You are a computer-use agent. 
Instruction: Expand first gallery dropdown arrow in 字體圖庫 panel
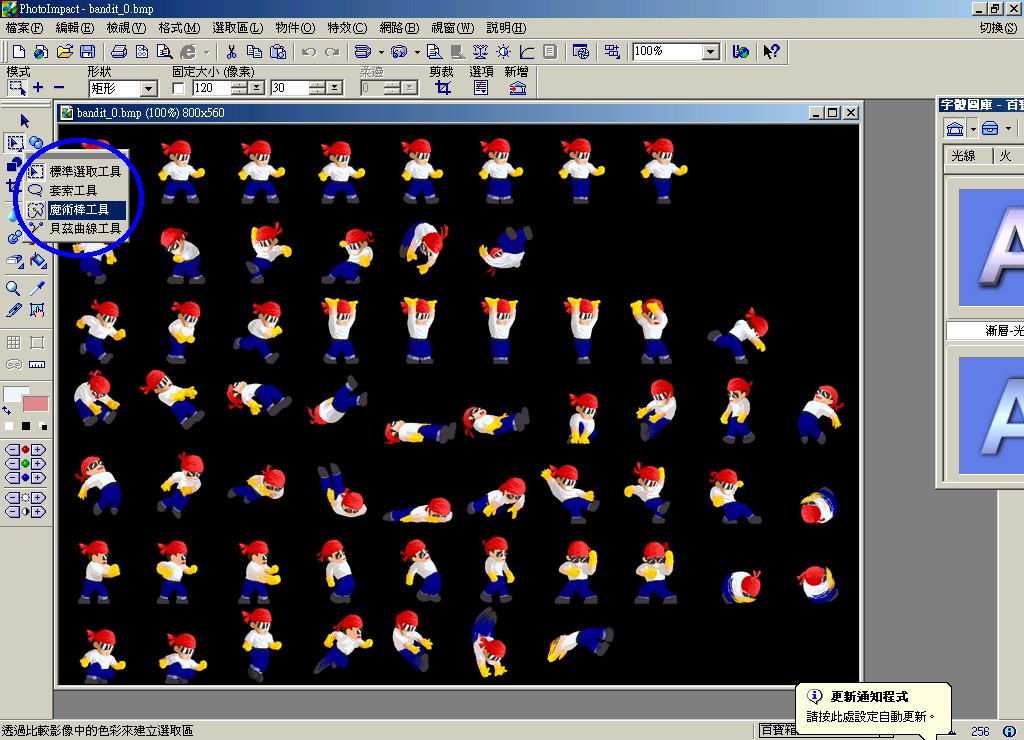[x=973, y=129]
